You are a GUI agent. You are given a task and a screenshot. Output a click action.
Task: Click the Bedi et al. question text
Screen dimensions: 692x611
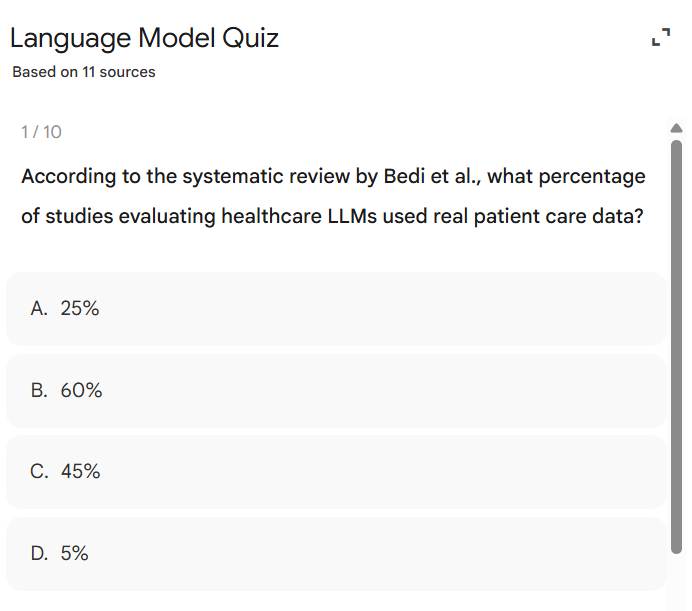point(333,196)
